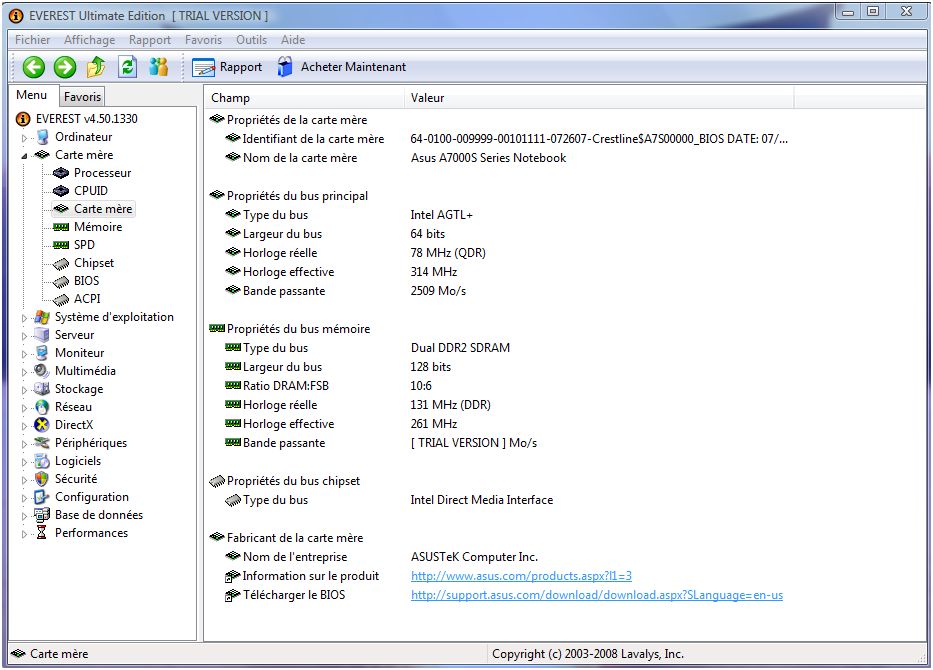Viewport: 933px width, 670px height.
Task: Click the green Forward arrow icon
Action: [x=65, y=67]
